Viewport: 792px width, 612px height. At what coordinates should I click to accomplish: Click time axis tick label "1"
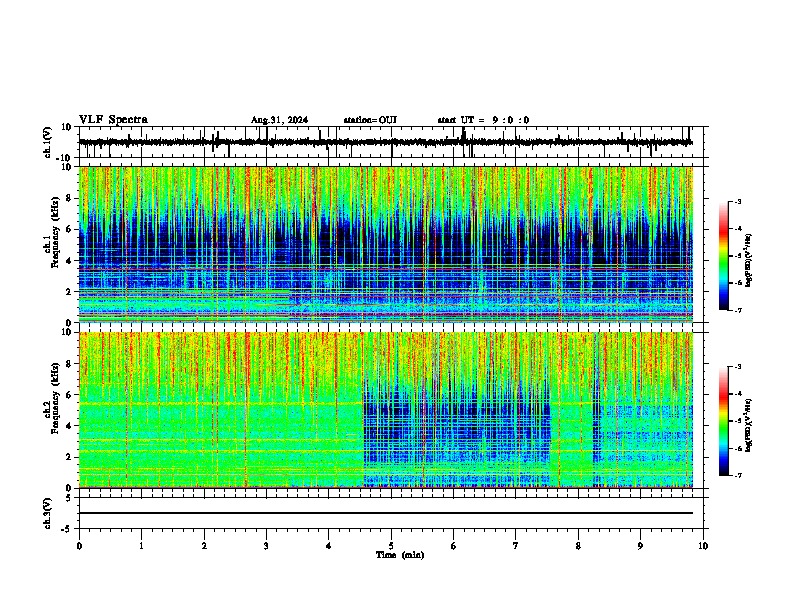tap(141, 546)
